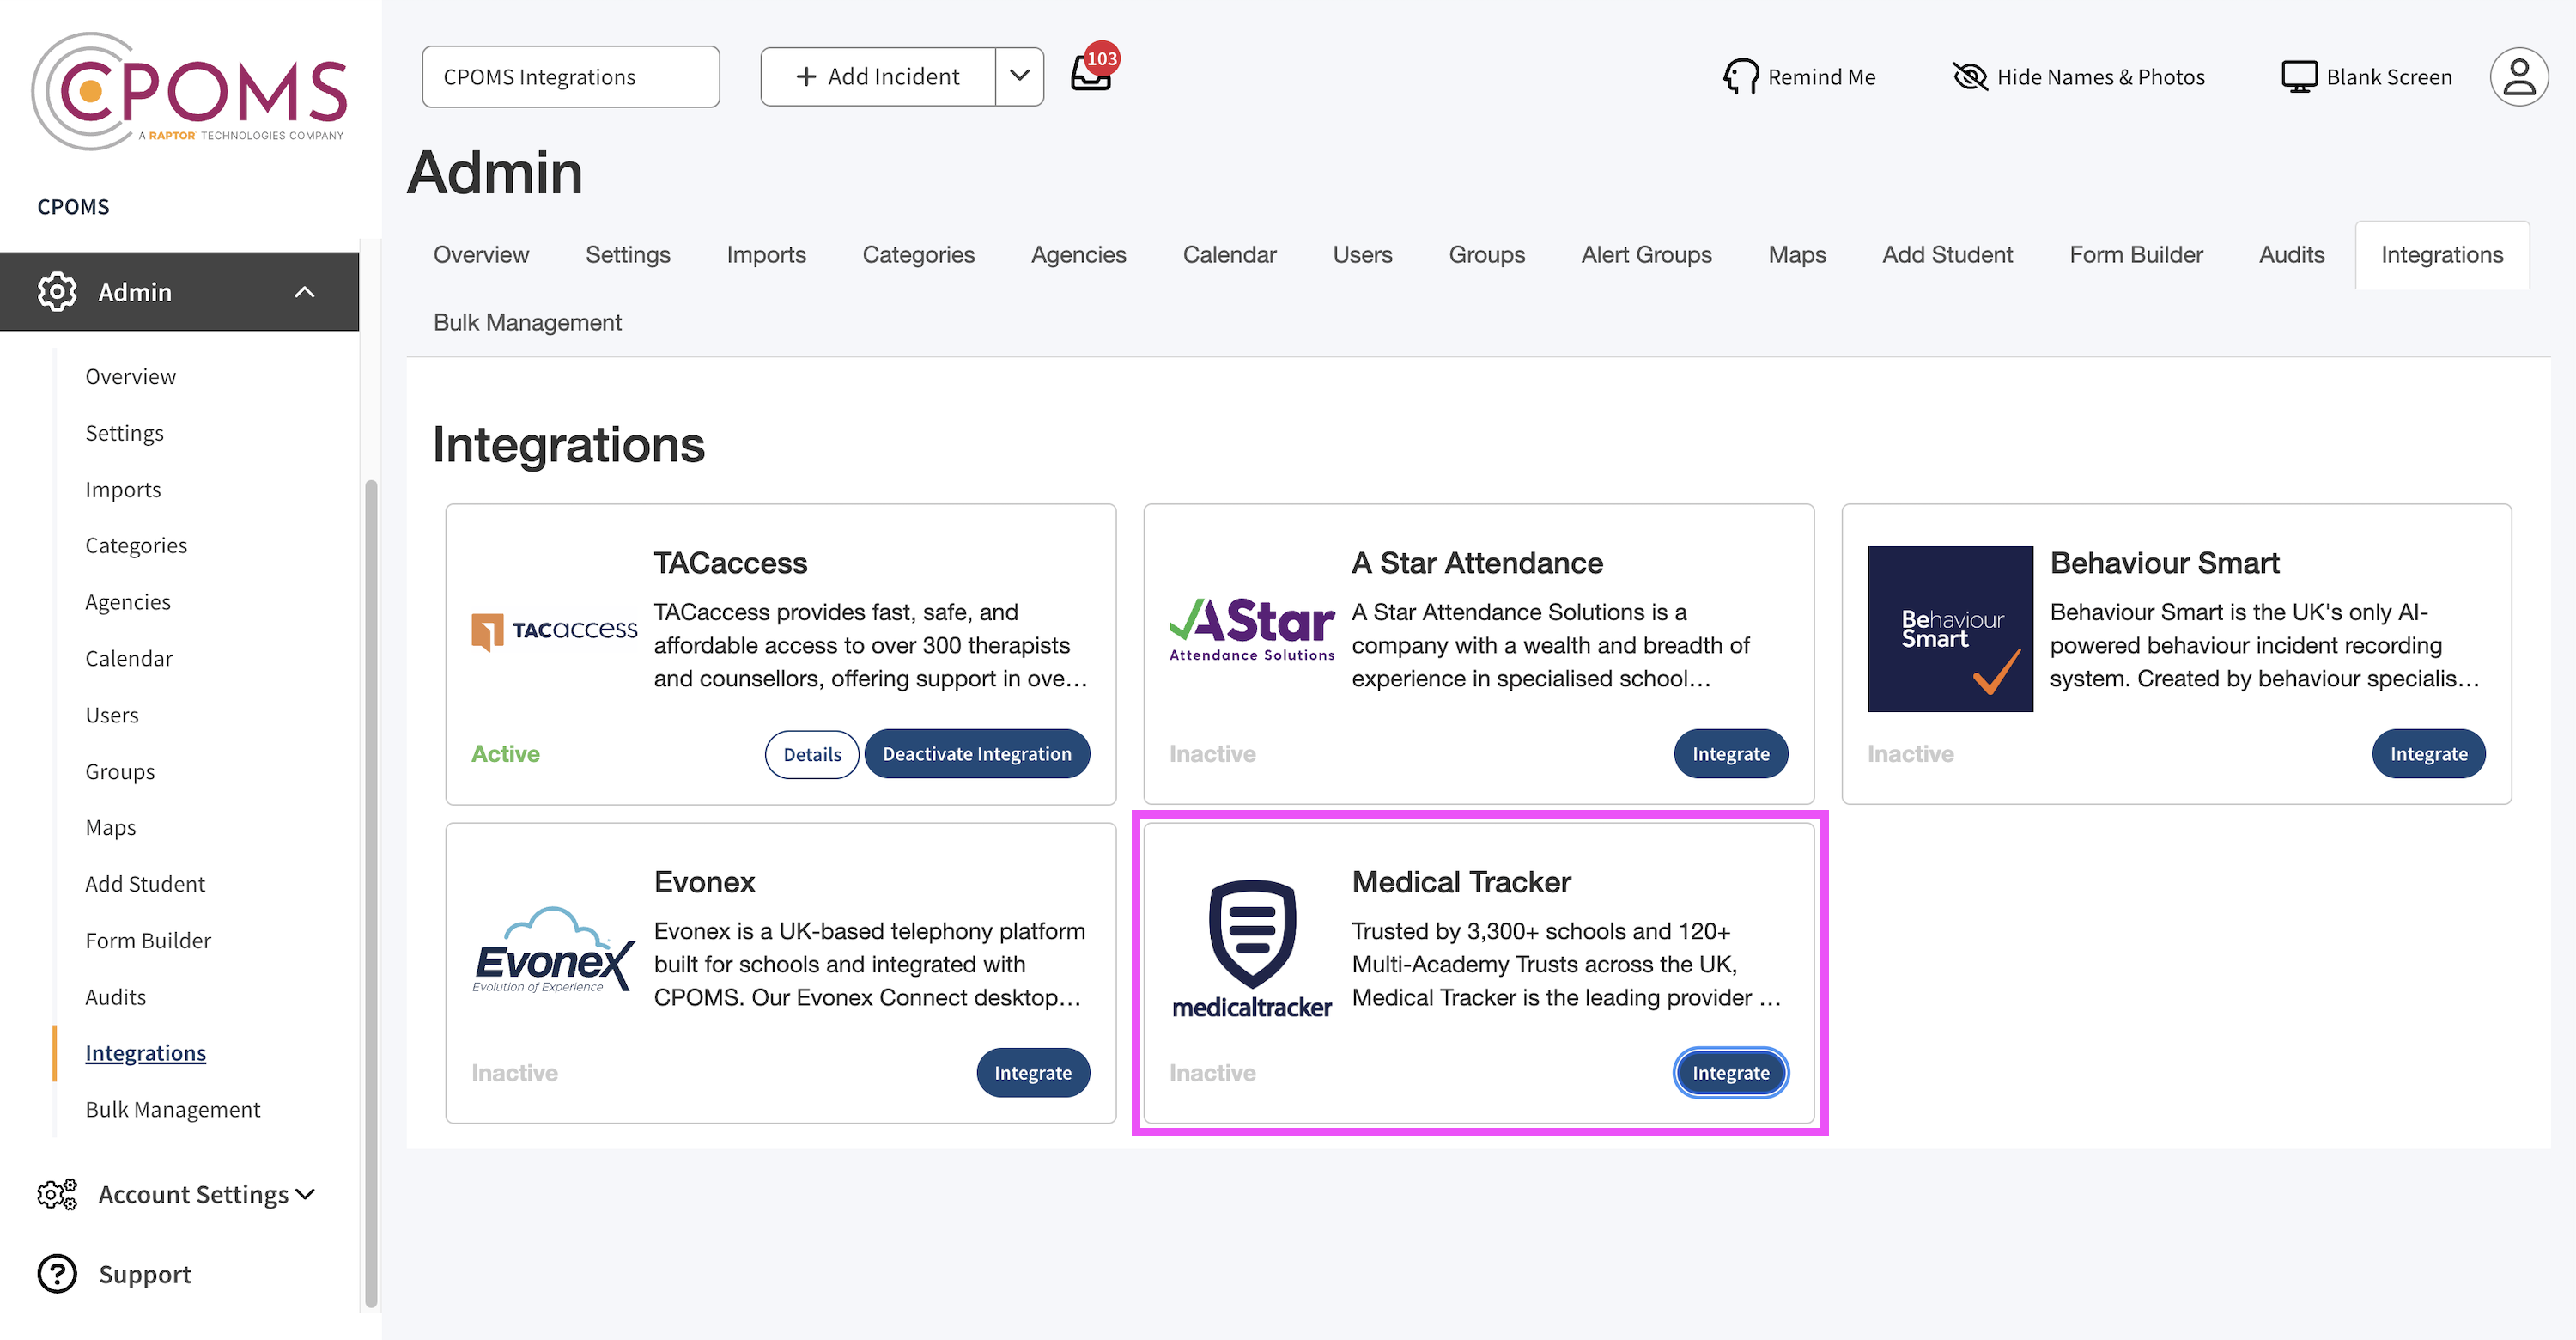Image resolution: width=2576 pixels, height=1340 pixels.
Task: Click the Integrations sidebar link
Action: (x=146, y=1053)
